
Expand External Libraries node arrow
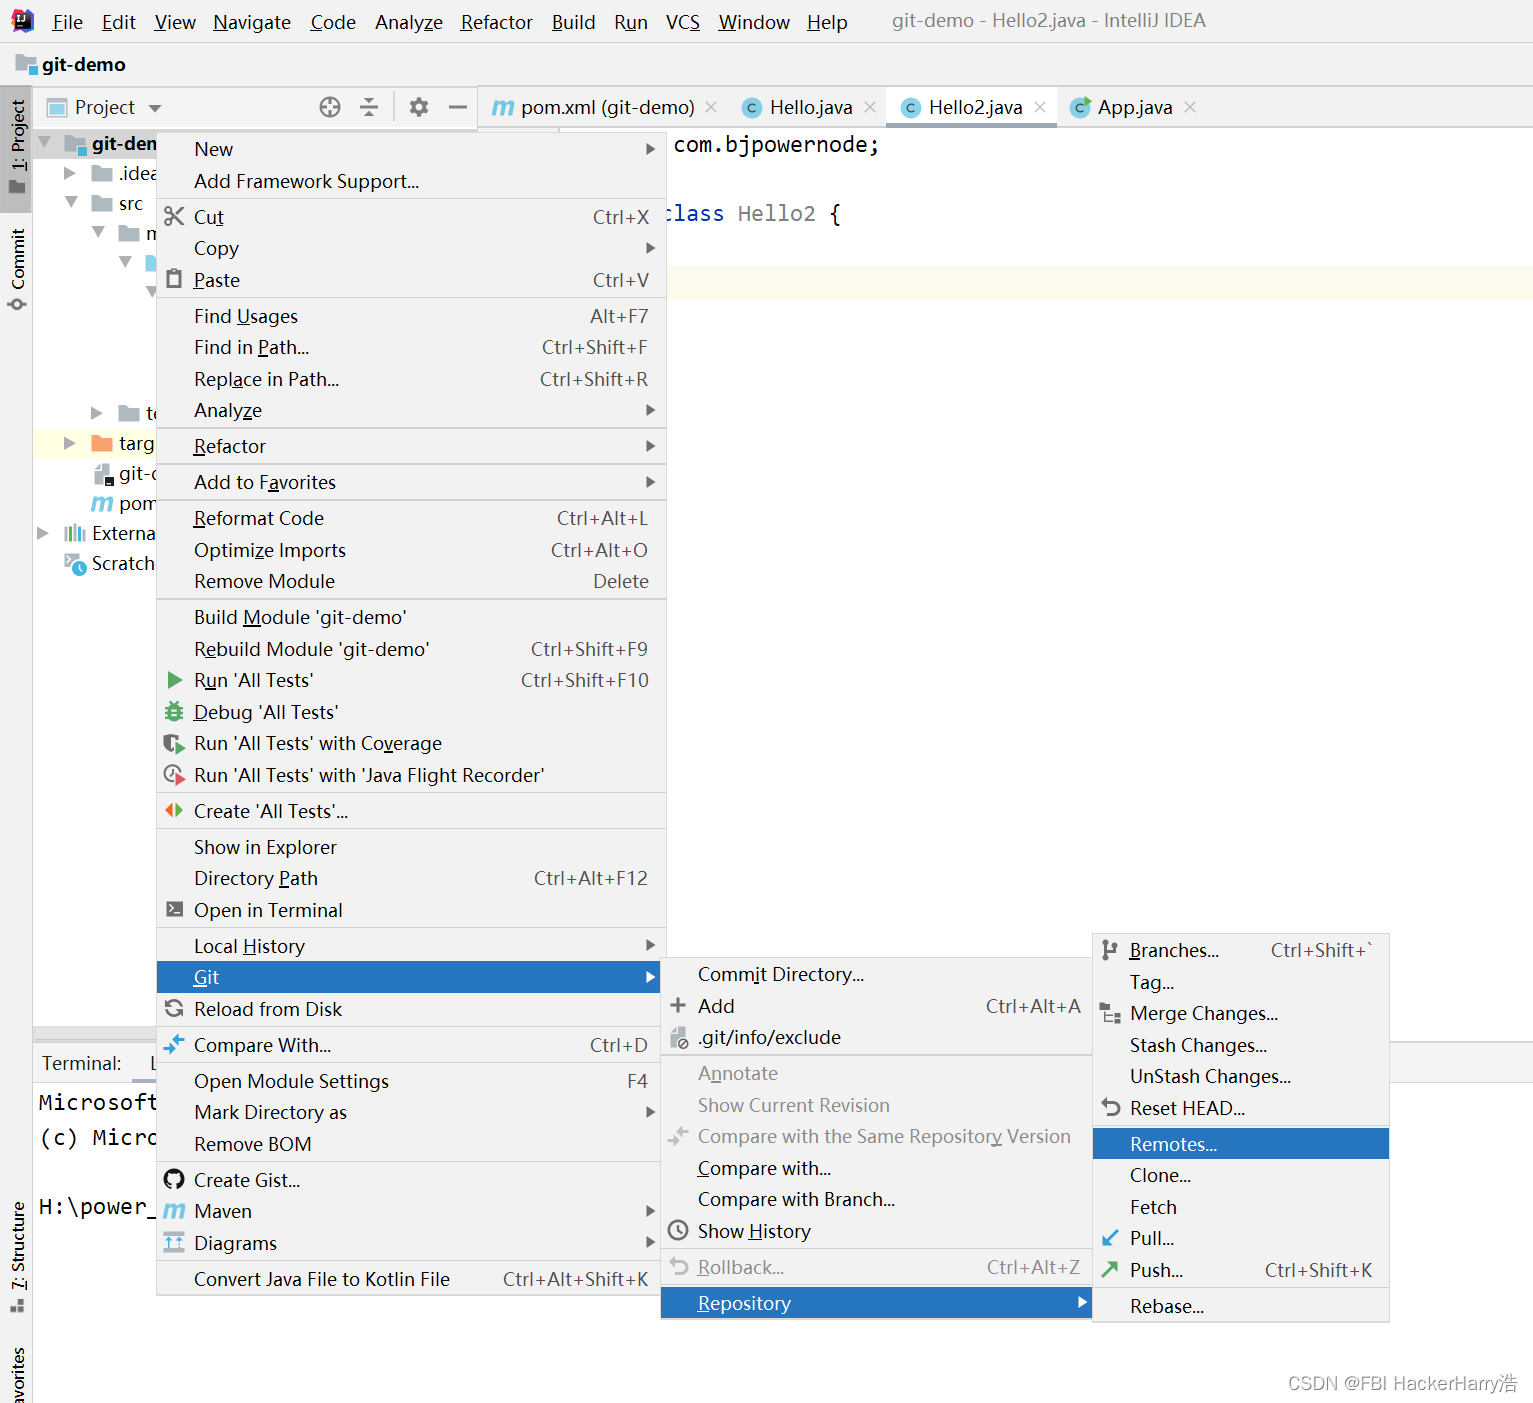43,533
